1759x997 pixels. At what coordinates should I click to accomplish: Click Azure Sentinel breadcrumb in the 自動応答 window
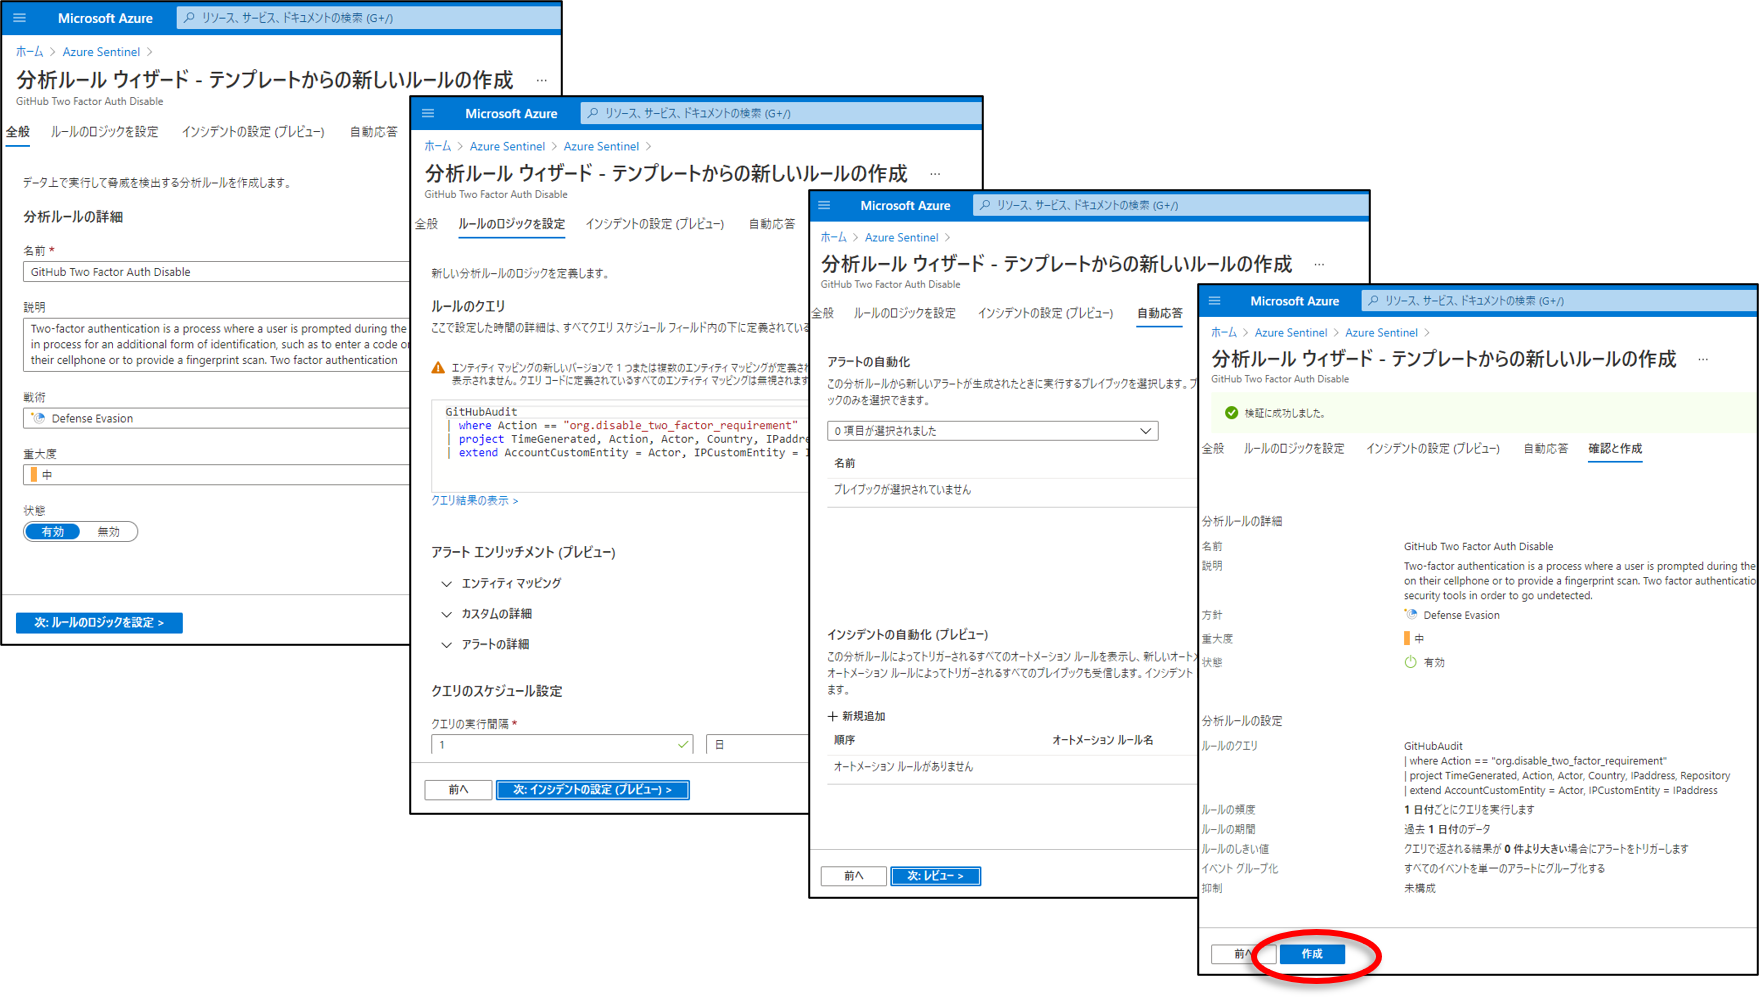tap(901, 238)
